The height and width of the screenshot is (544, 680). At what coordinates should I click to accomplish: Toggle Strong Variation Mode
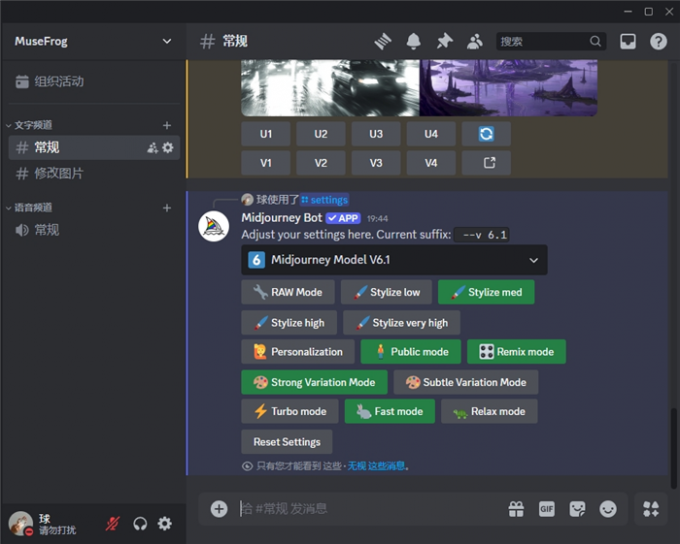(x=314, y=382)
